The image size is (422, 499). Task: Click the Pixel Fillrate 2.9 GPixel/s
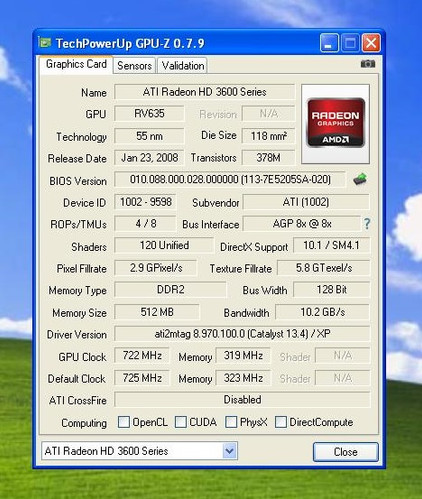coord(156,268)
